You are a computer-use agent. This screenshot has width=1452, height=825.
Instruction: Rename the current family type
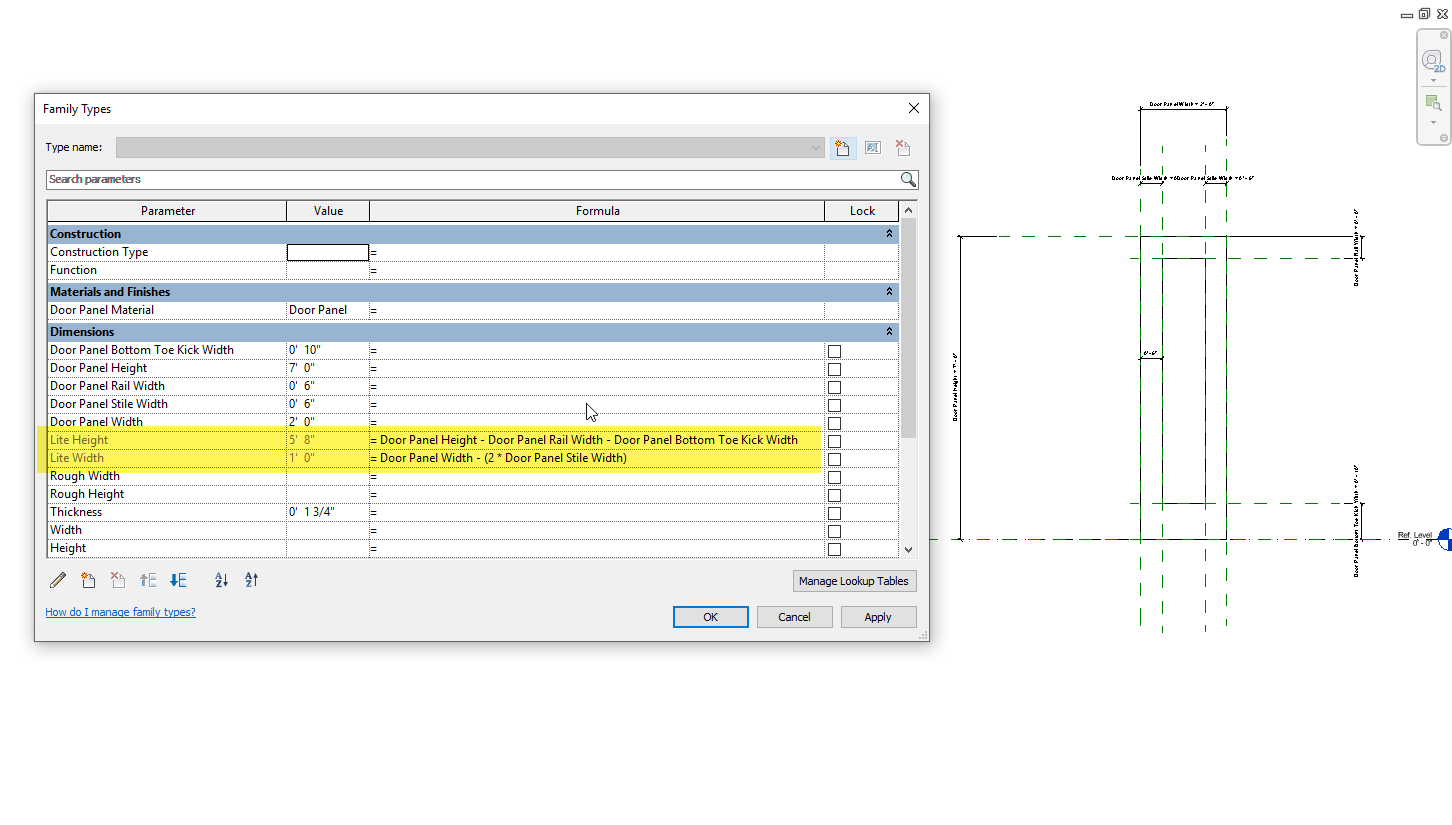pos(872,147)
